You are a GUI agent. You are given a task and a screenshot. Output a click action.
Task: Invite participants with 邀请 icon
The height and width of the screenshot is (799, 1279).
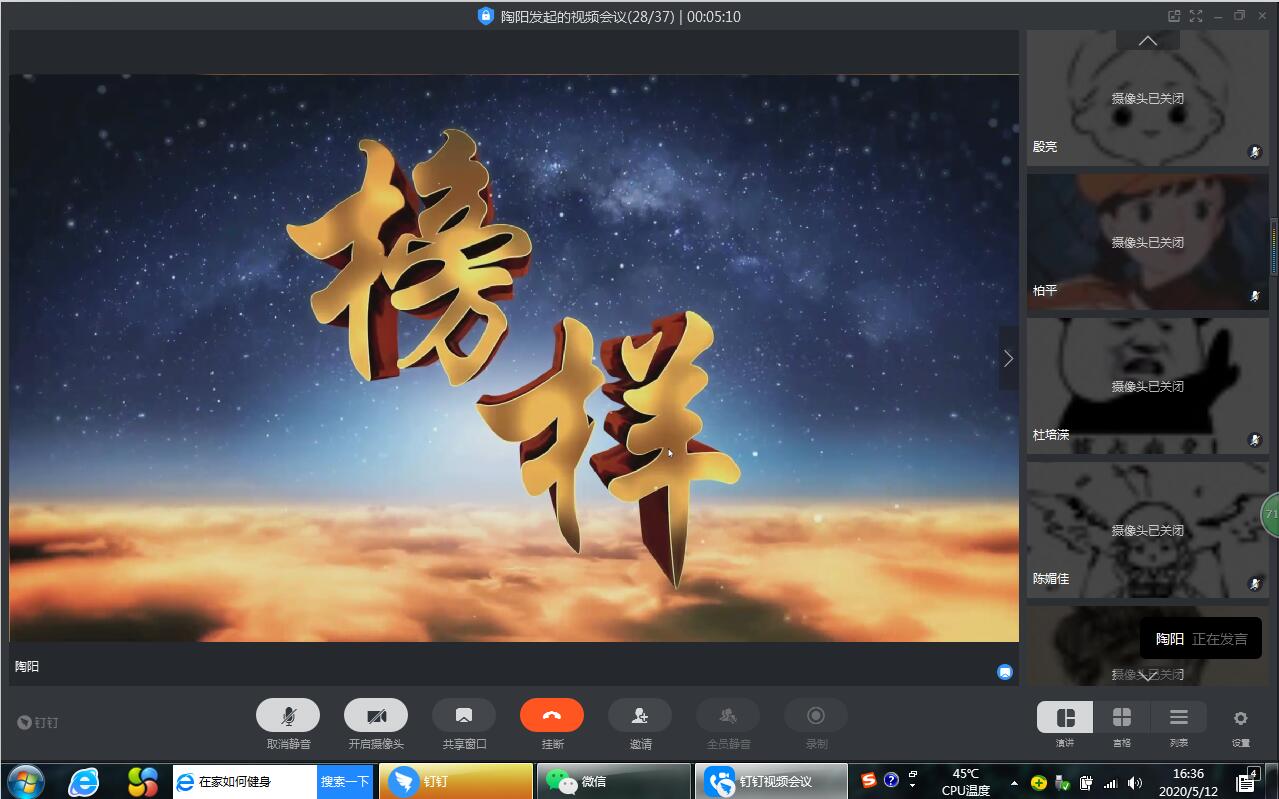pos(640,716)
